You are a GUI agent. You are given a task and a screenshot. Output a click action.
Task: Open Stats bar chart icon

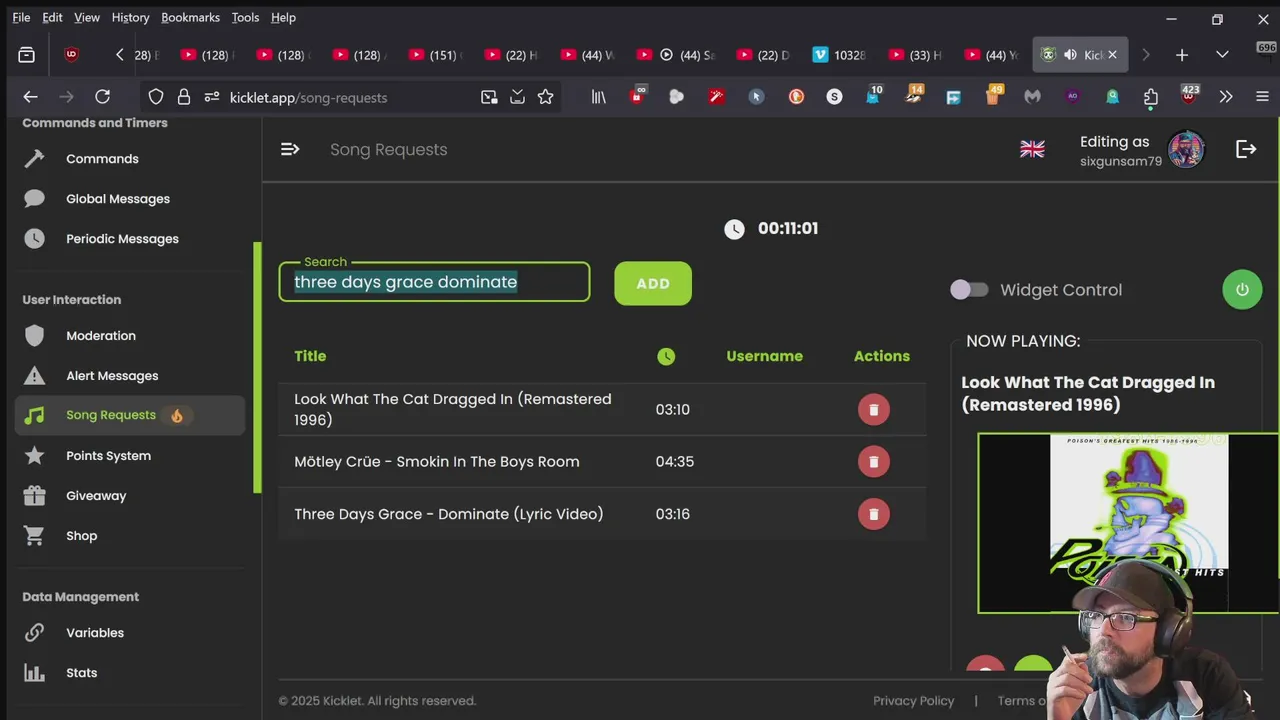(34, 673)
